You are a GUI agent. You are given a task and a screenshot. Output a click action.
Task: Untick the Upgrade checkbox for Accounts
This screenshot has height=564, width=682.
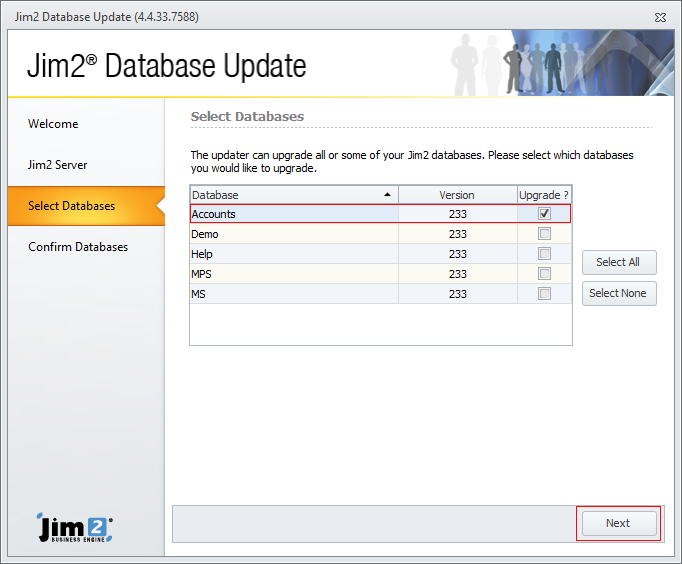click(544, 214)
